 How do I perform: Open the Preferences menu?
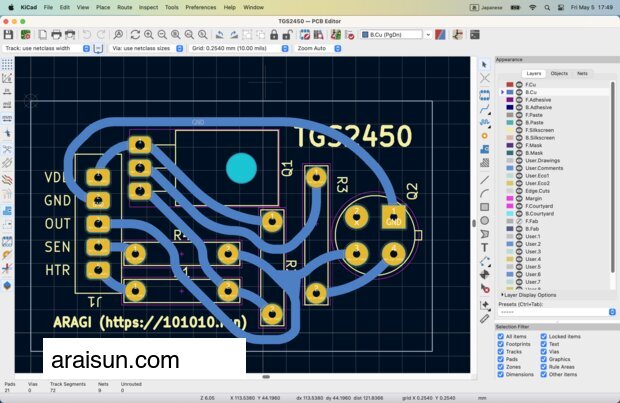[200, 7]
